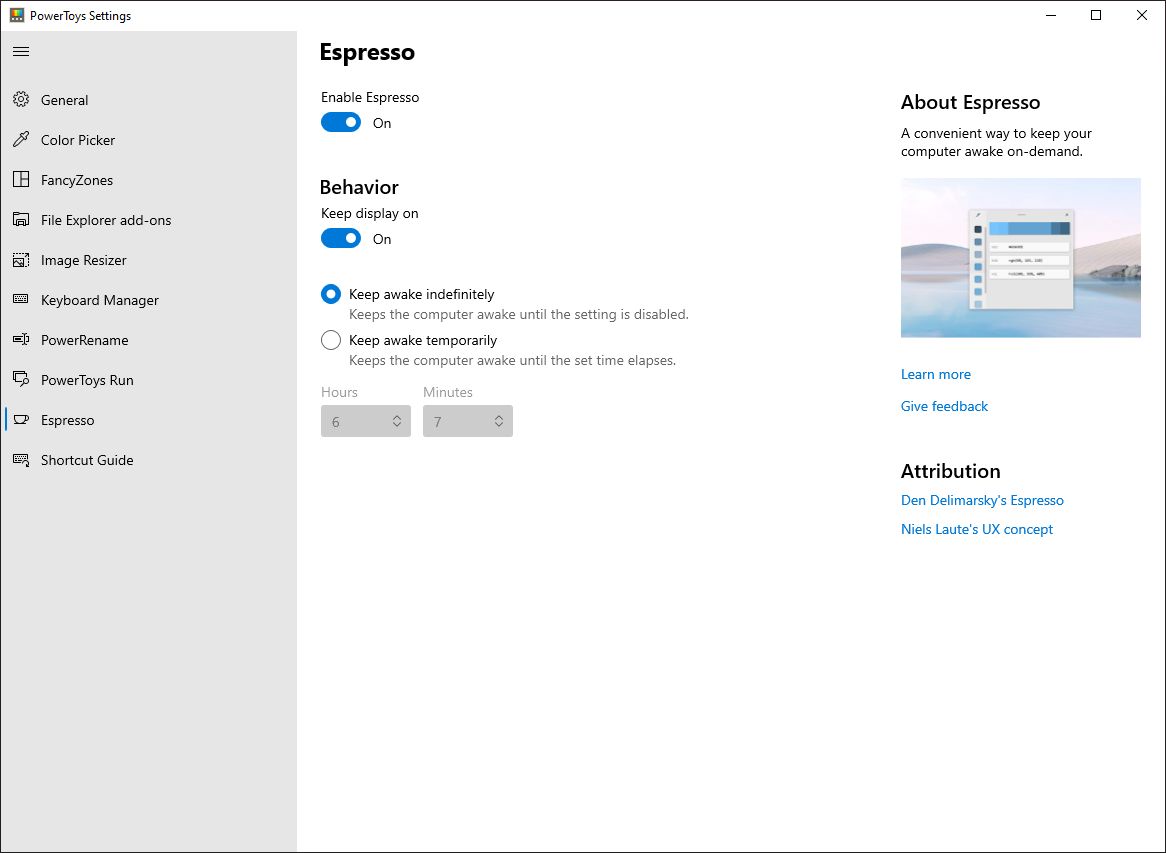Open the Image Resizer settings
The height and width of the screenshot is (853, 1166).
point(149,260)
